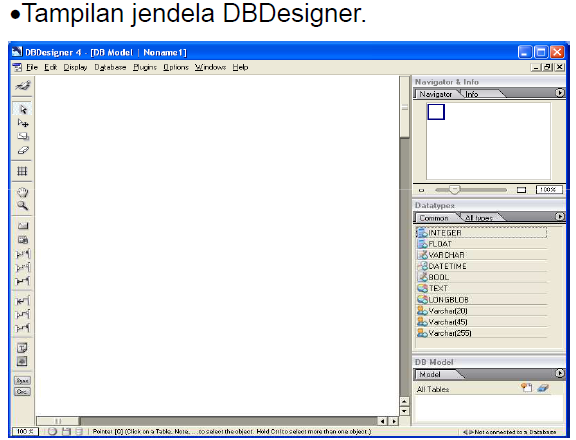Click the database cylinder icon in status bar
The width and height of the screenshot is (576, 440).
[x=79, y=432]
